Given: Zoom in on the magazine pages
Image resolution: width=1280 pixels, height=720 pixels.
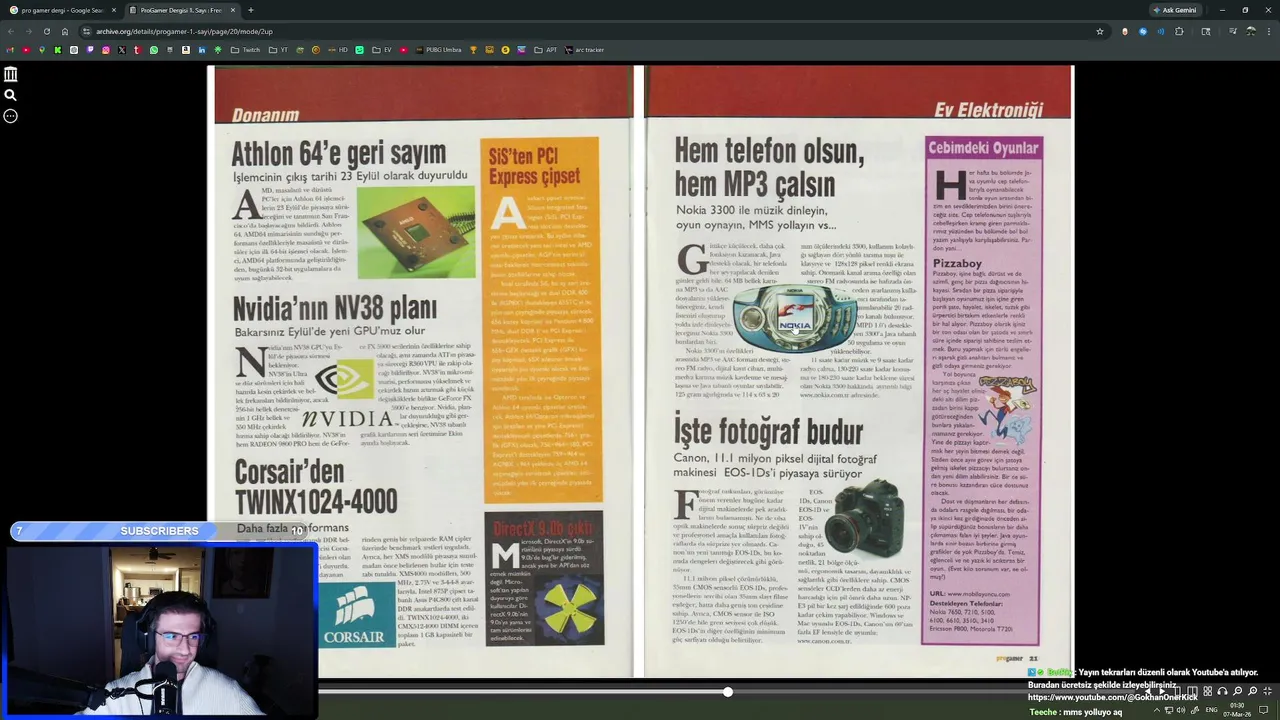Looking at the screenshot, I should click(1253, 691).
